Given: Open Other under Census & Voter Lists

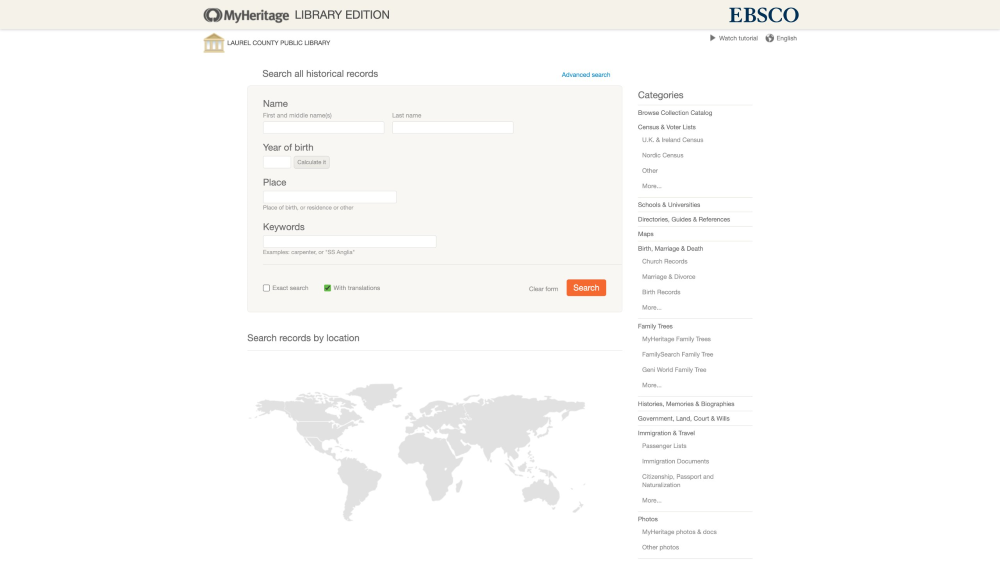Looking at the screenshot, I should tap(649, 170).
